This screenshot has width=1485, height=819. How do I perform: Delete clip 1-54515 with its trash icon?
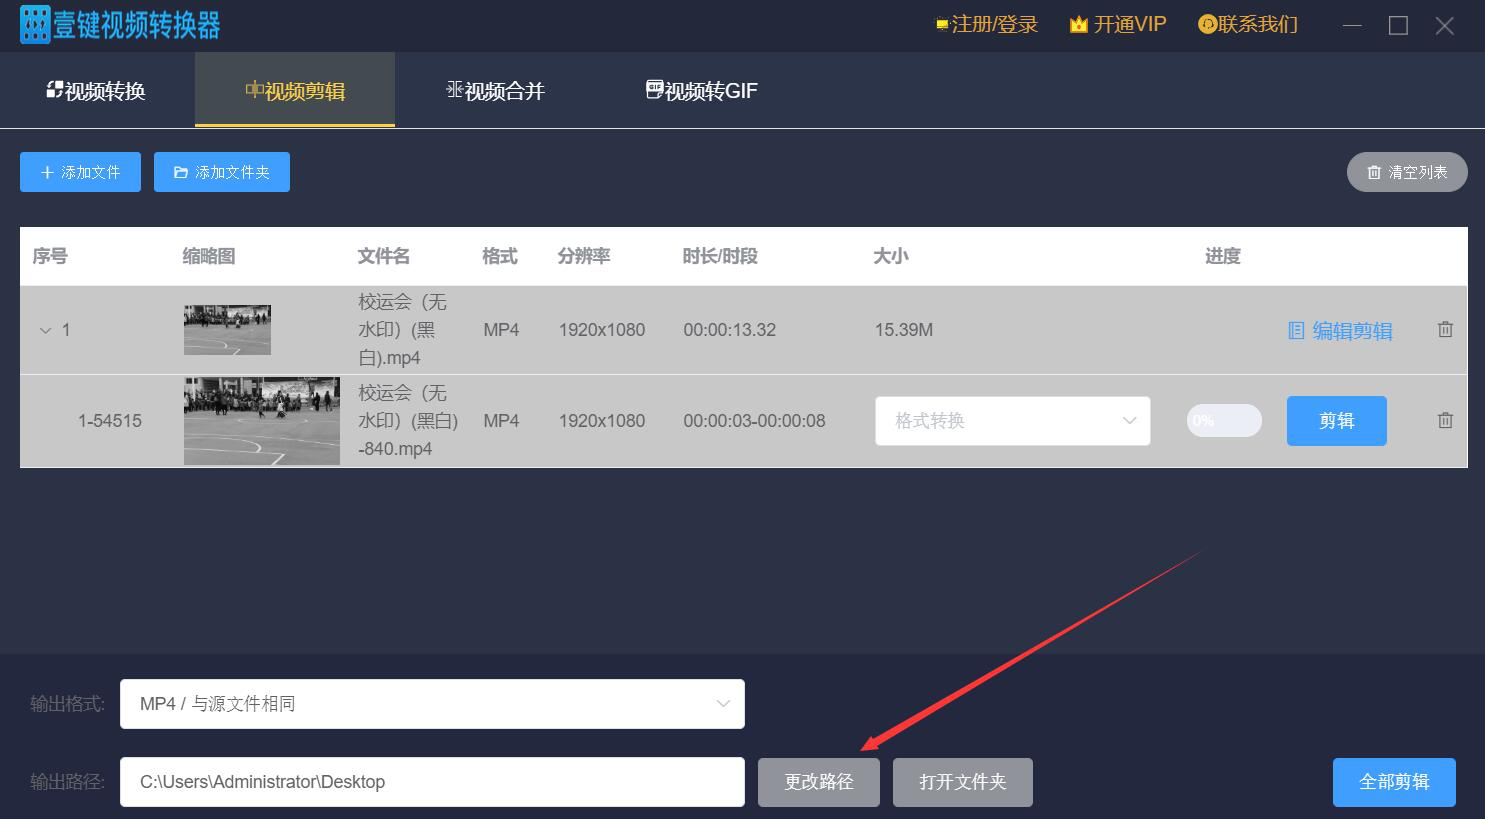(x=1445, y=420)
